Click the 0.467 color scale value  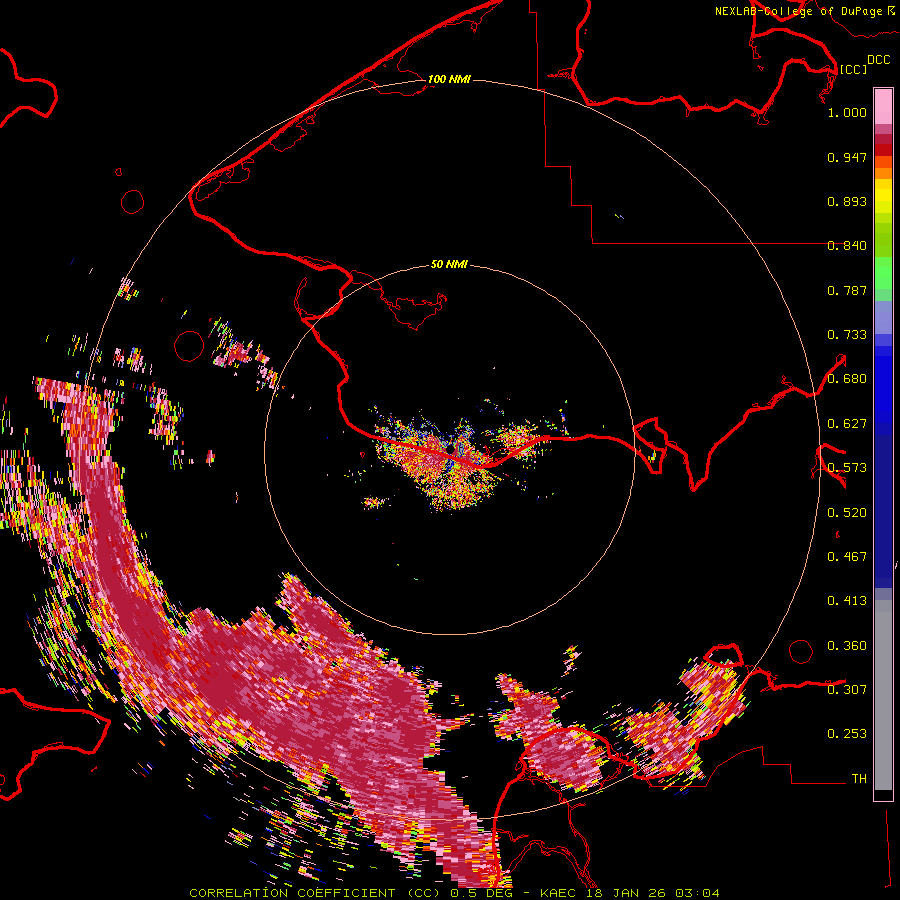click(847, 557)
